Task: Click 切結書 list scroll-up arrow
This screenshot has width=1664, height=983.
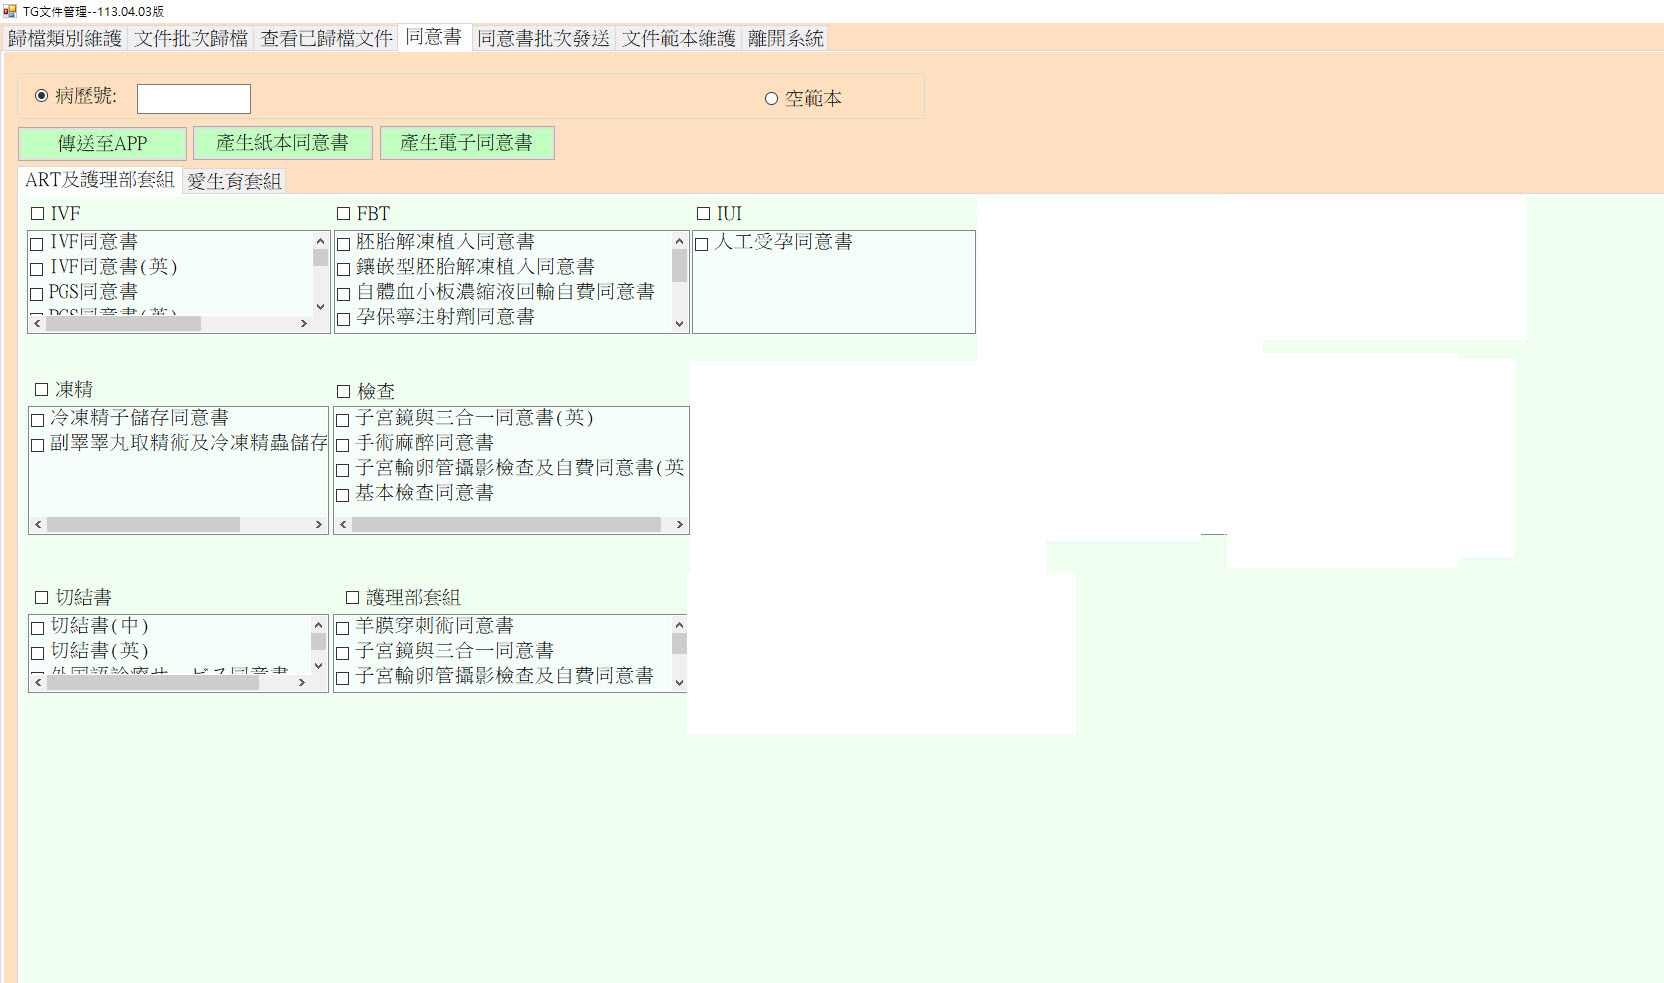Action: (x=319, y=625)
